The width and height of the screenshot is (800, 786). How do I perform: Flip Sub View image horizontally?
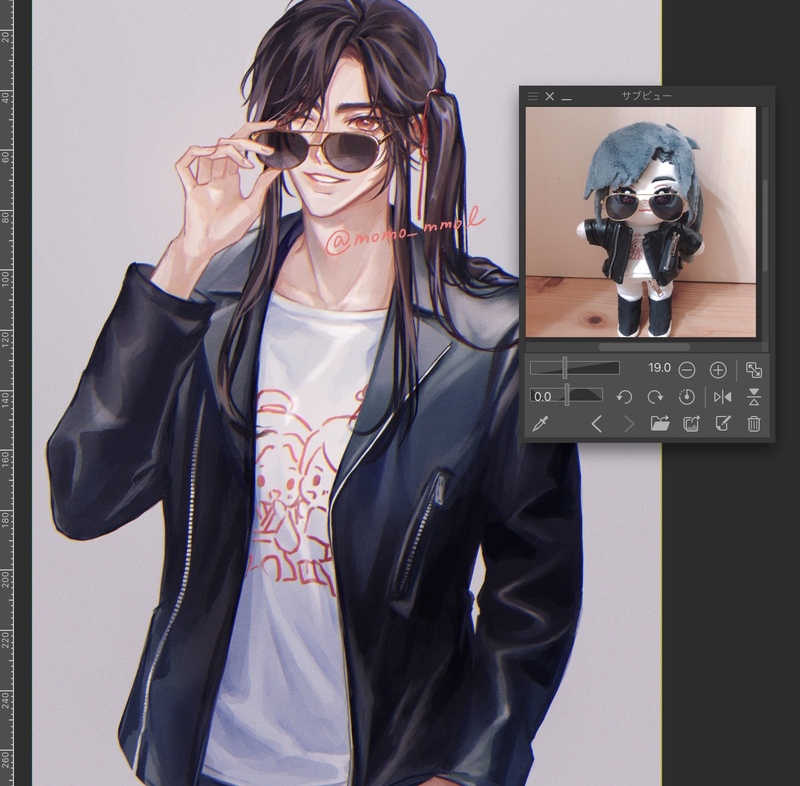coord(722,396)
